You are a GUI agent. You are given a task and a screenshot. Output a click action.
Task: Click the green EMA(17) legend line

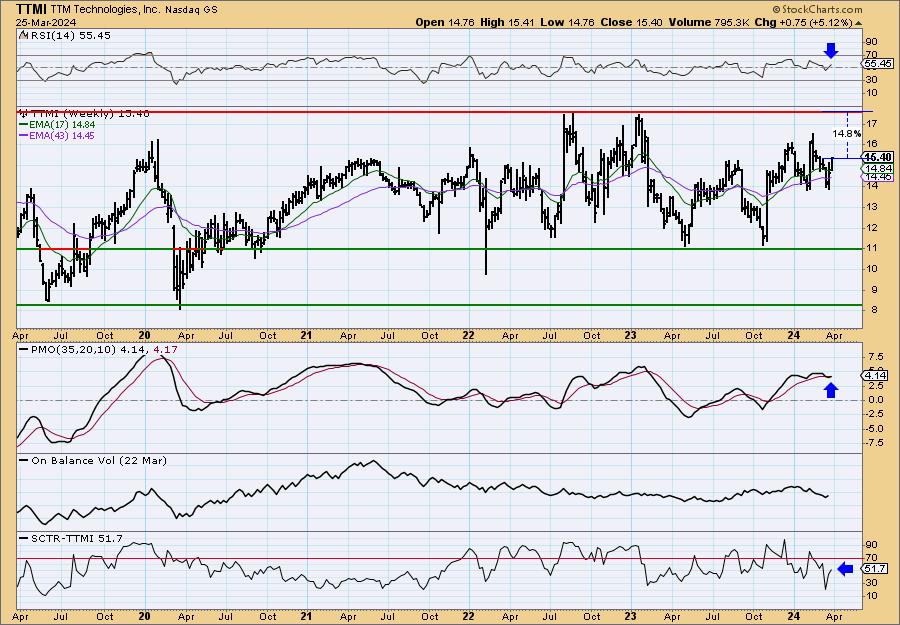[23, 125]
